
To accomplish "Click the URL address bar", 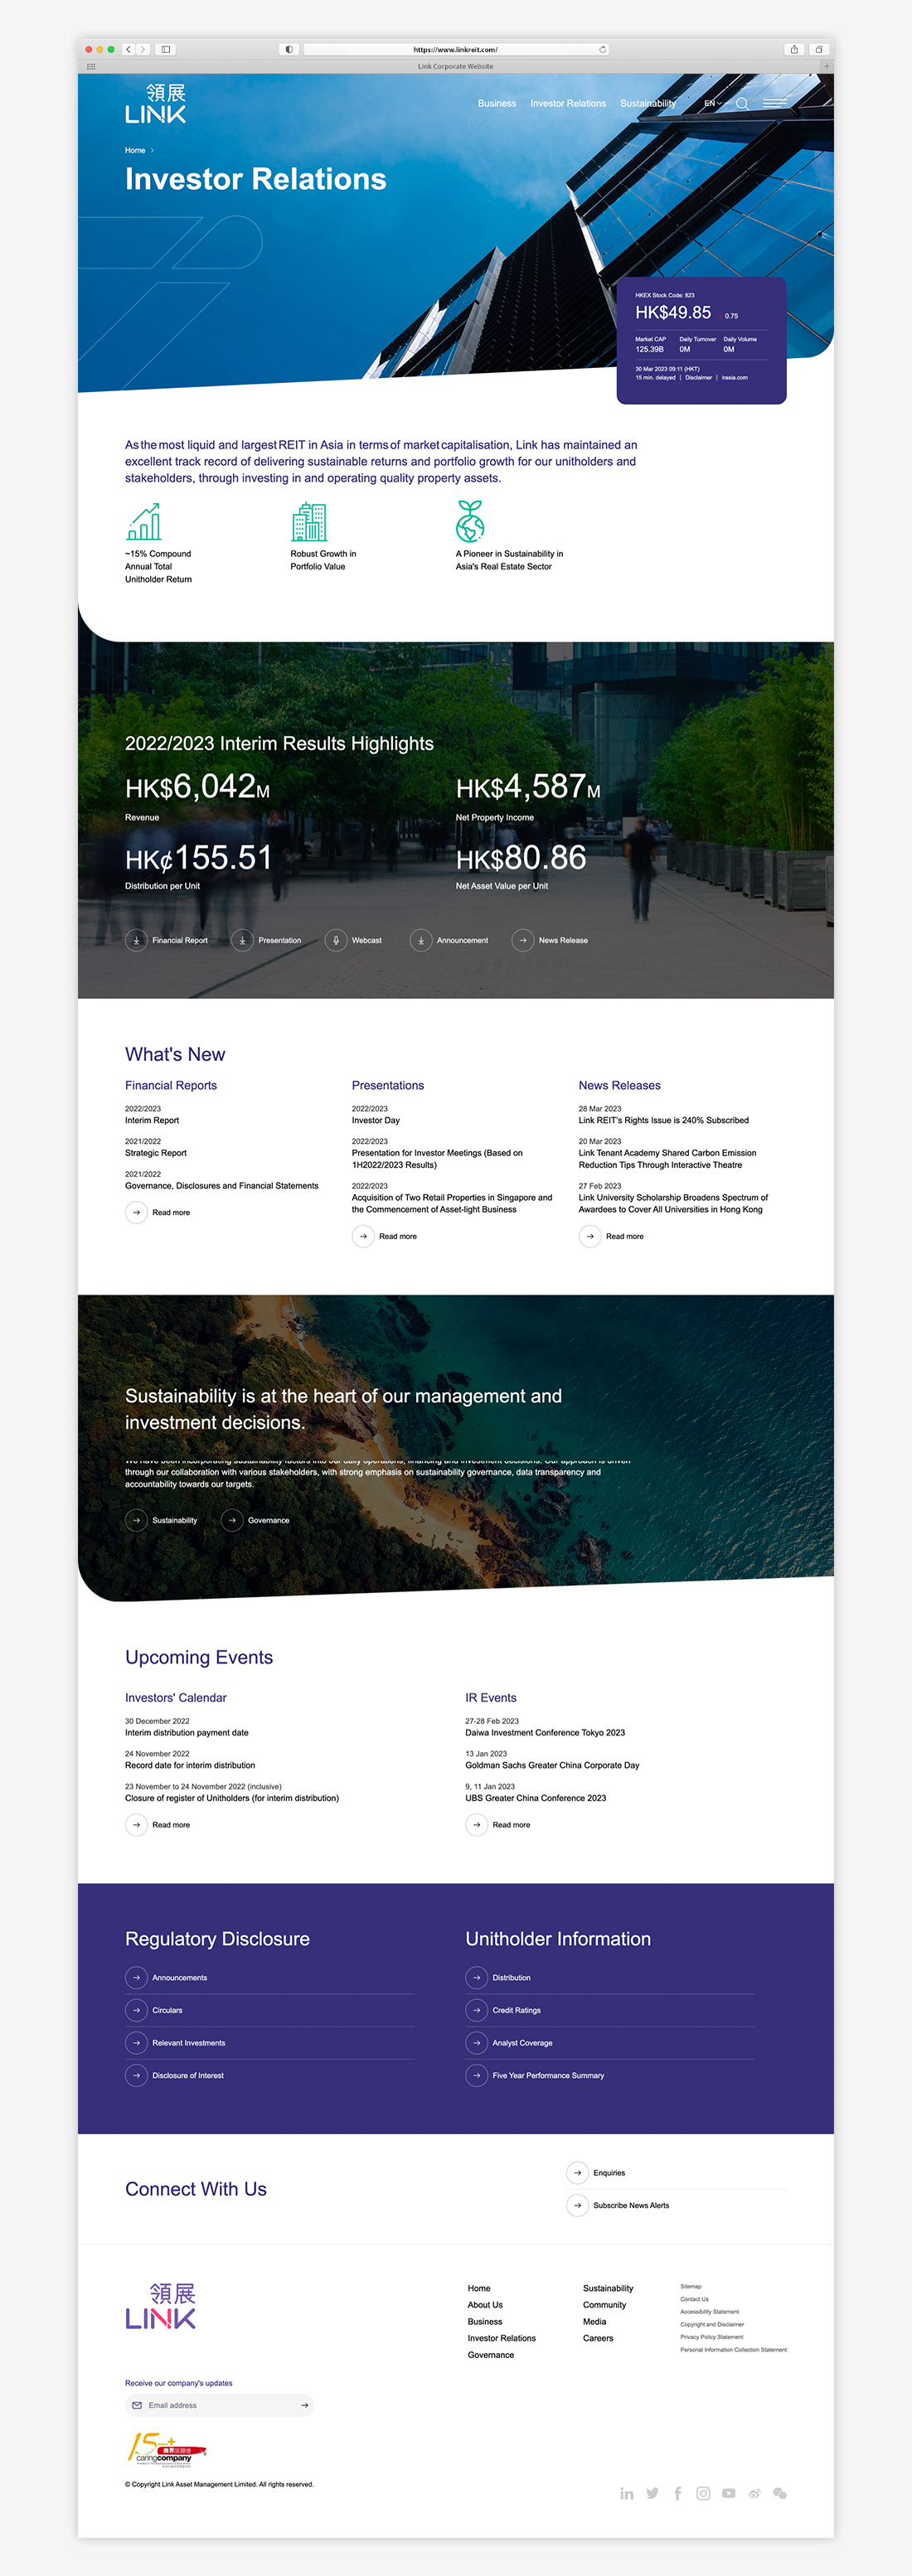I will pyautogui.click(x=456, y=49).
